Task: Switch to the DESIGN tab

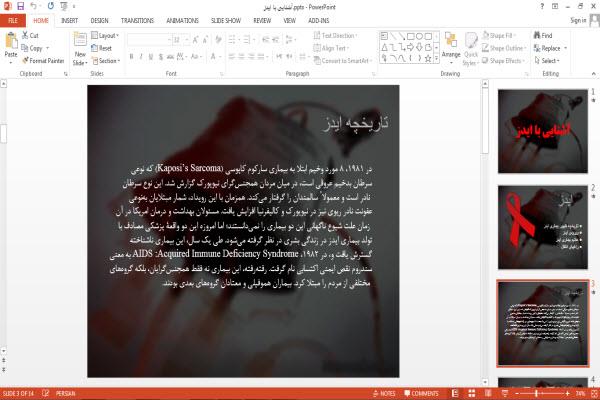Action: [99, 21]
